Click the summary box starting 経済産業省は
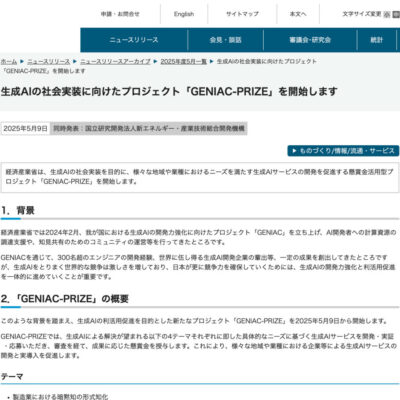Image resolution: width=400 pixels, height=400 pixels. tap(200, 177)
